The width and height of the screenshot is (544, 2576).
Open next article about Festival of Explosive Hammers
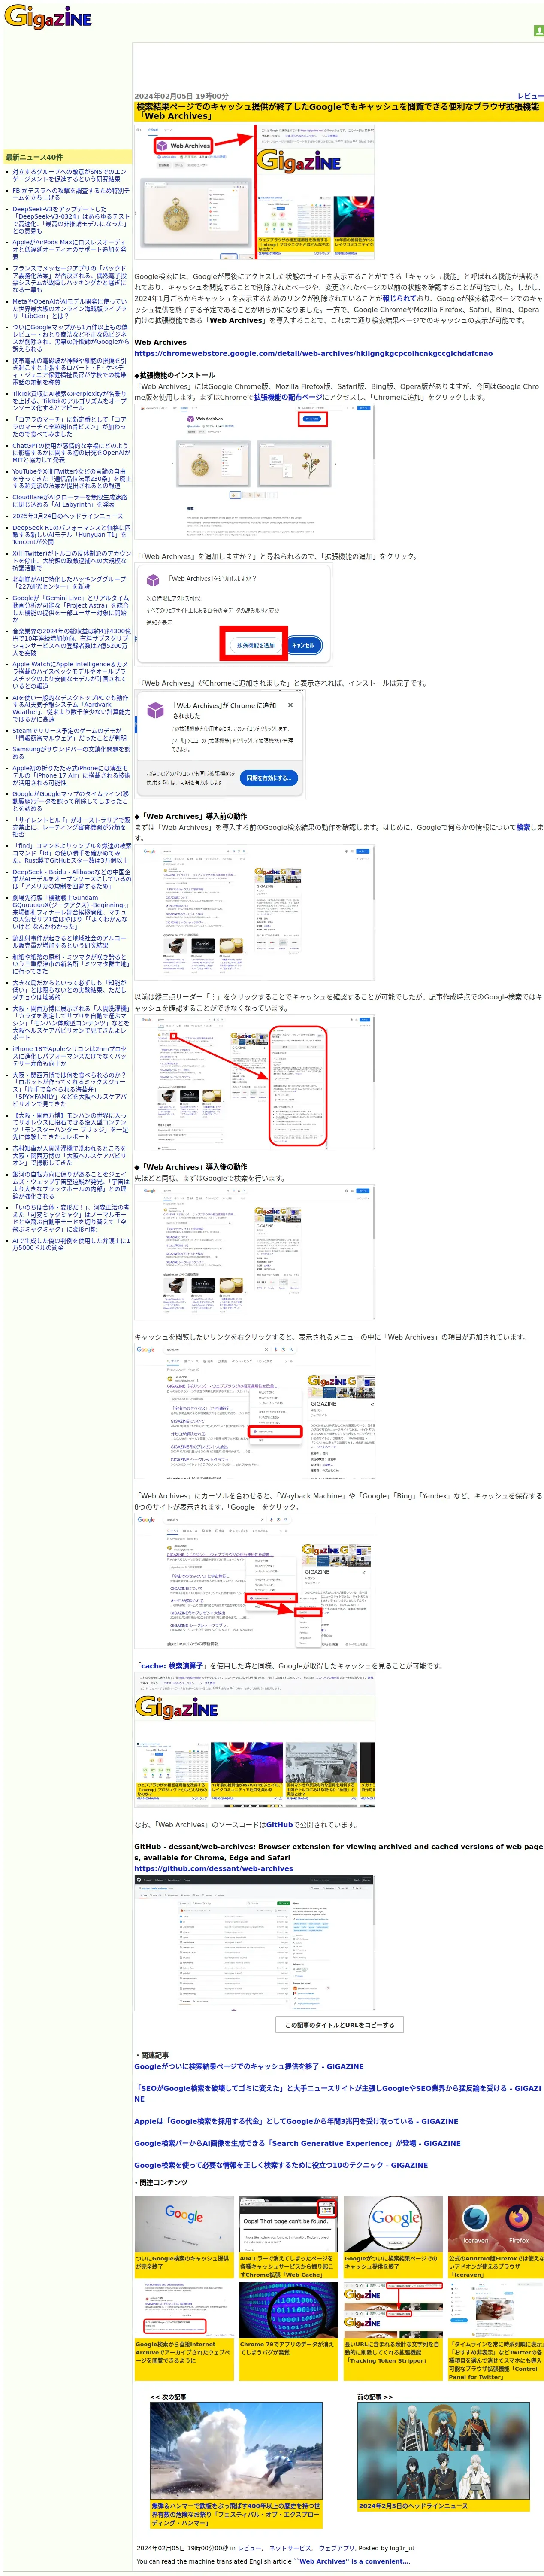click(236, 2464)
